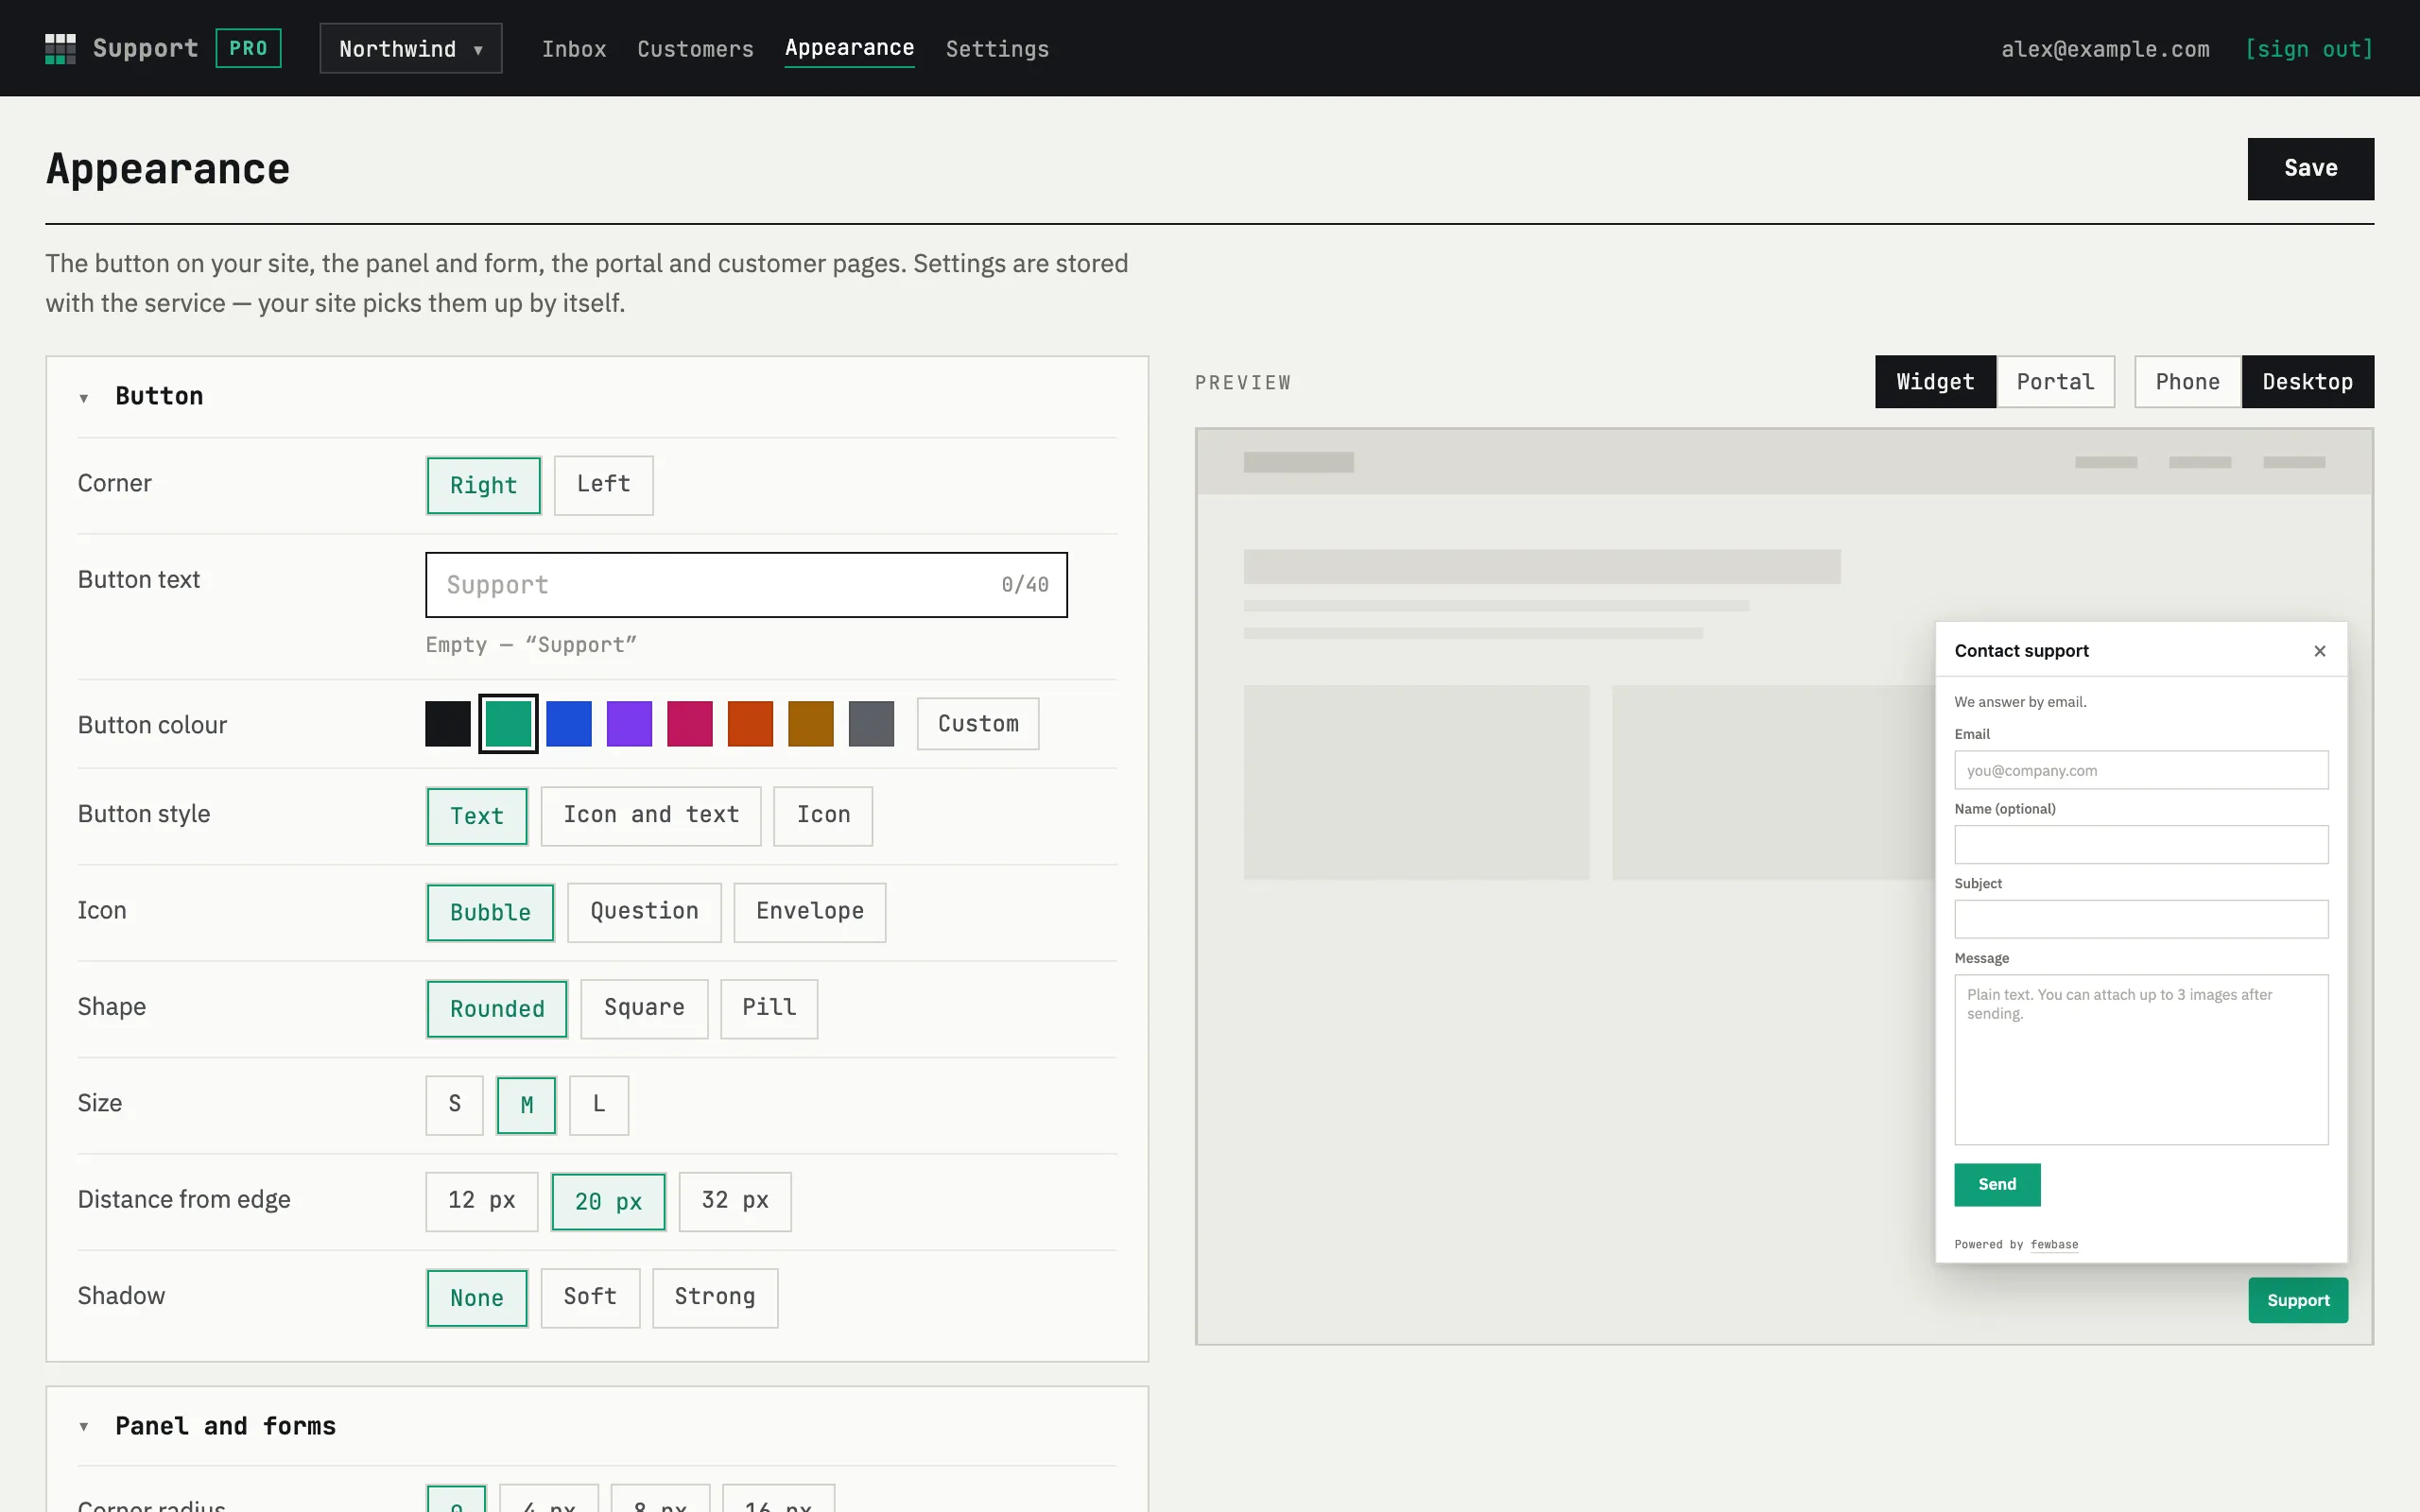This screenshot has width=2420, height=1512.
Task: Open the Inbox page
Action: (x=574, y=49)
